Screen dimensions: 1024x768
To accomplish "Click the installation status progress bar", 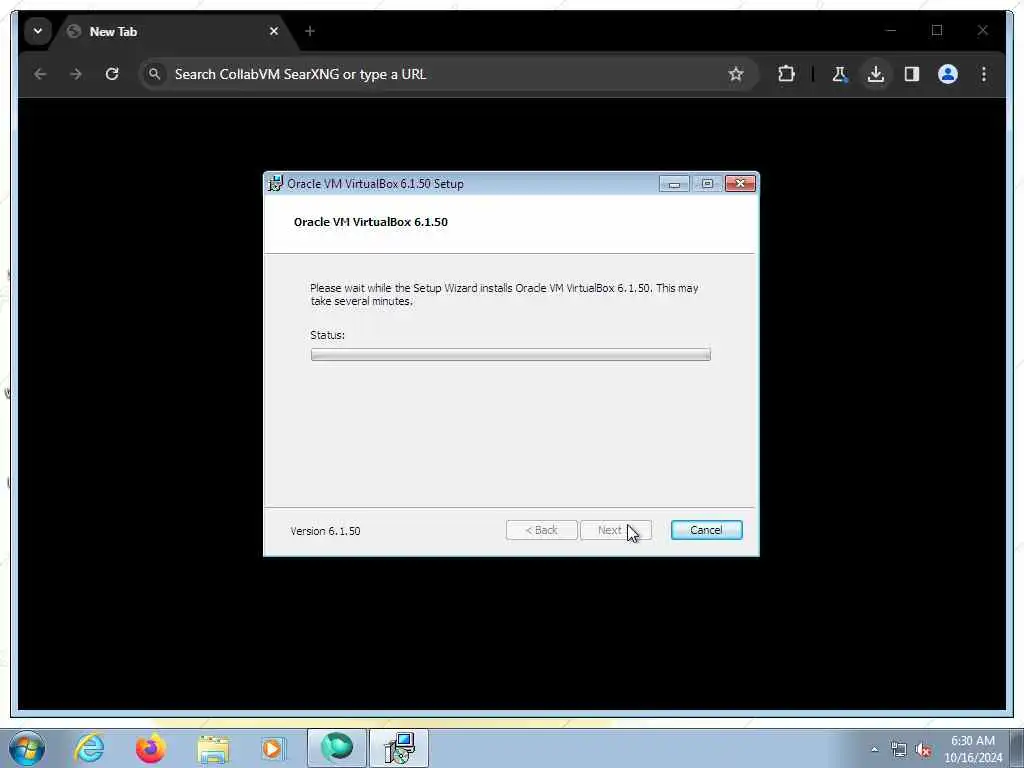I will pyautogui.click(x=511, y=355).
